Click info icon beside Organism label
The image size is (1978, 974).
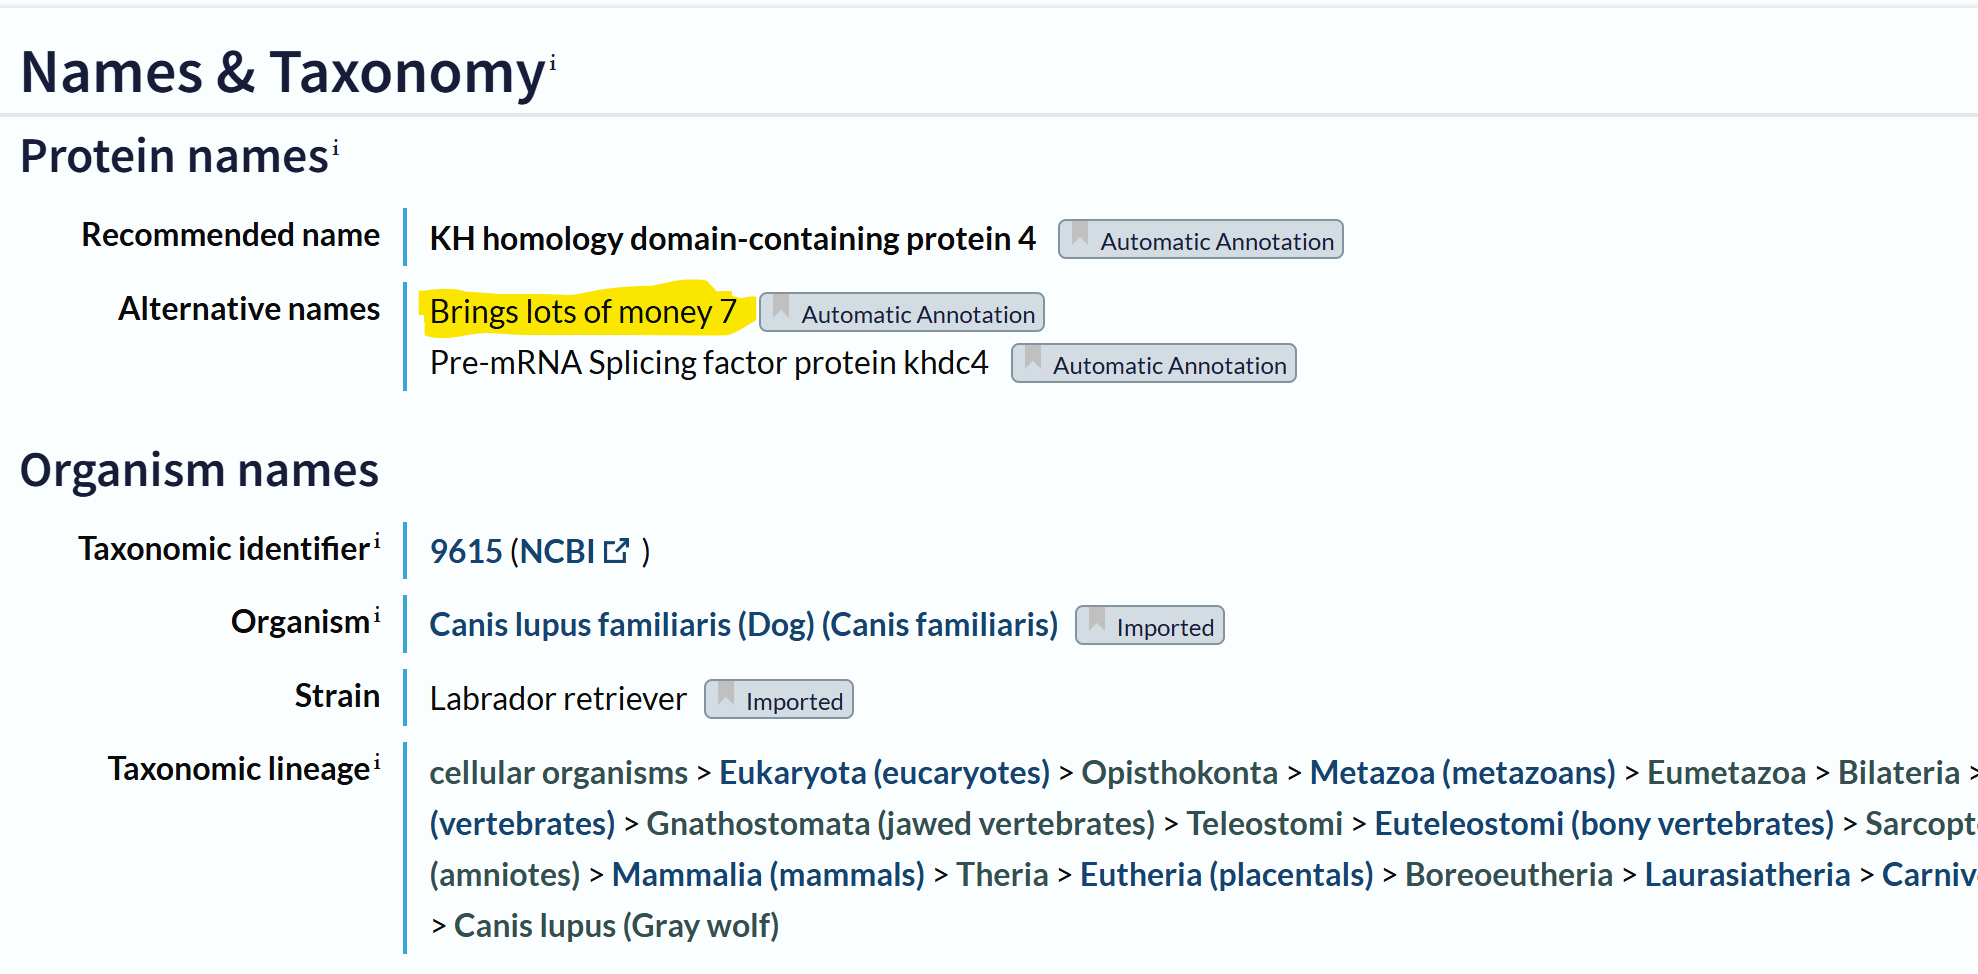(377, 615)
